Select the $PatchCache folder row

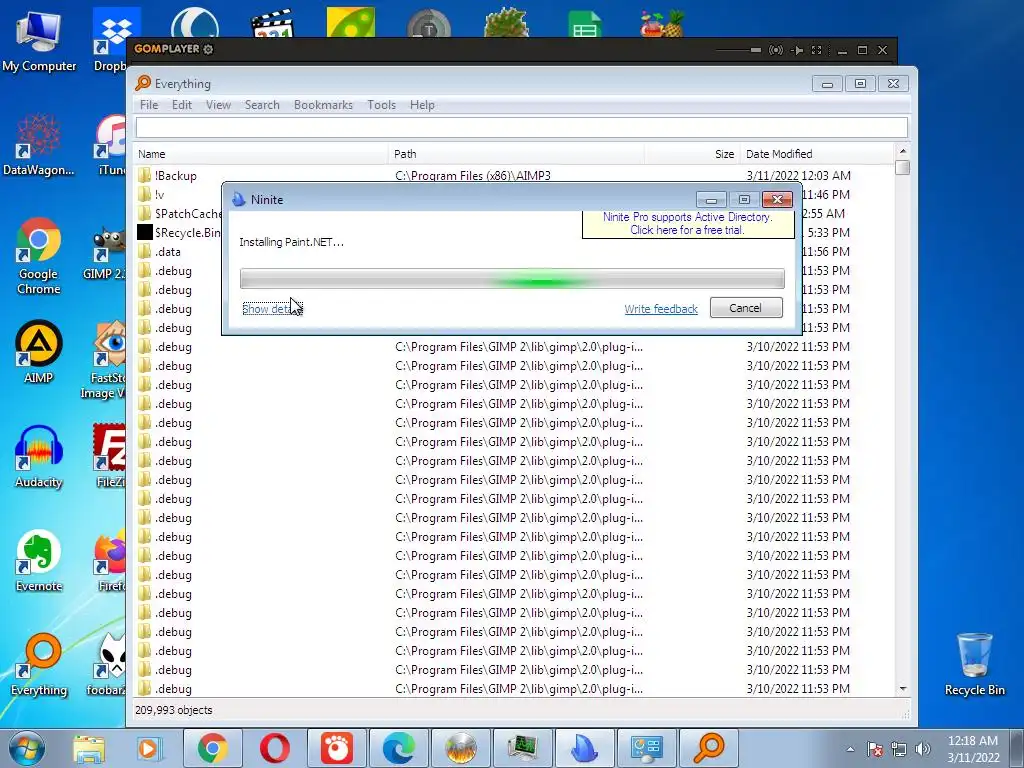point(179,214)
